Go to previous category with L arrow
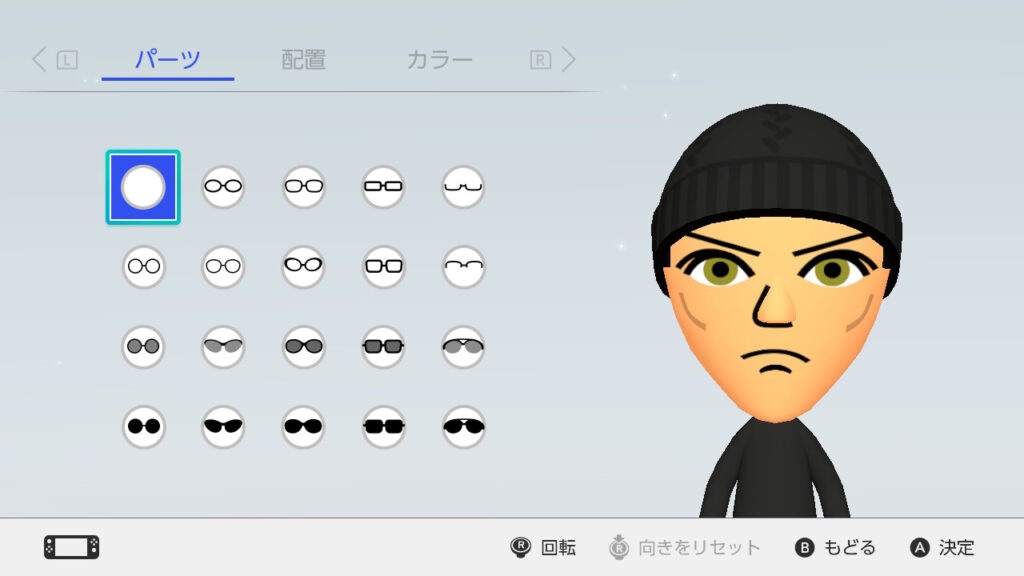 55,59
